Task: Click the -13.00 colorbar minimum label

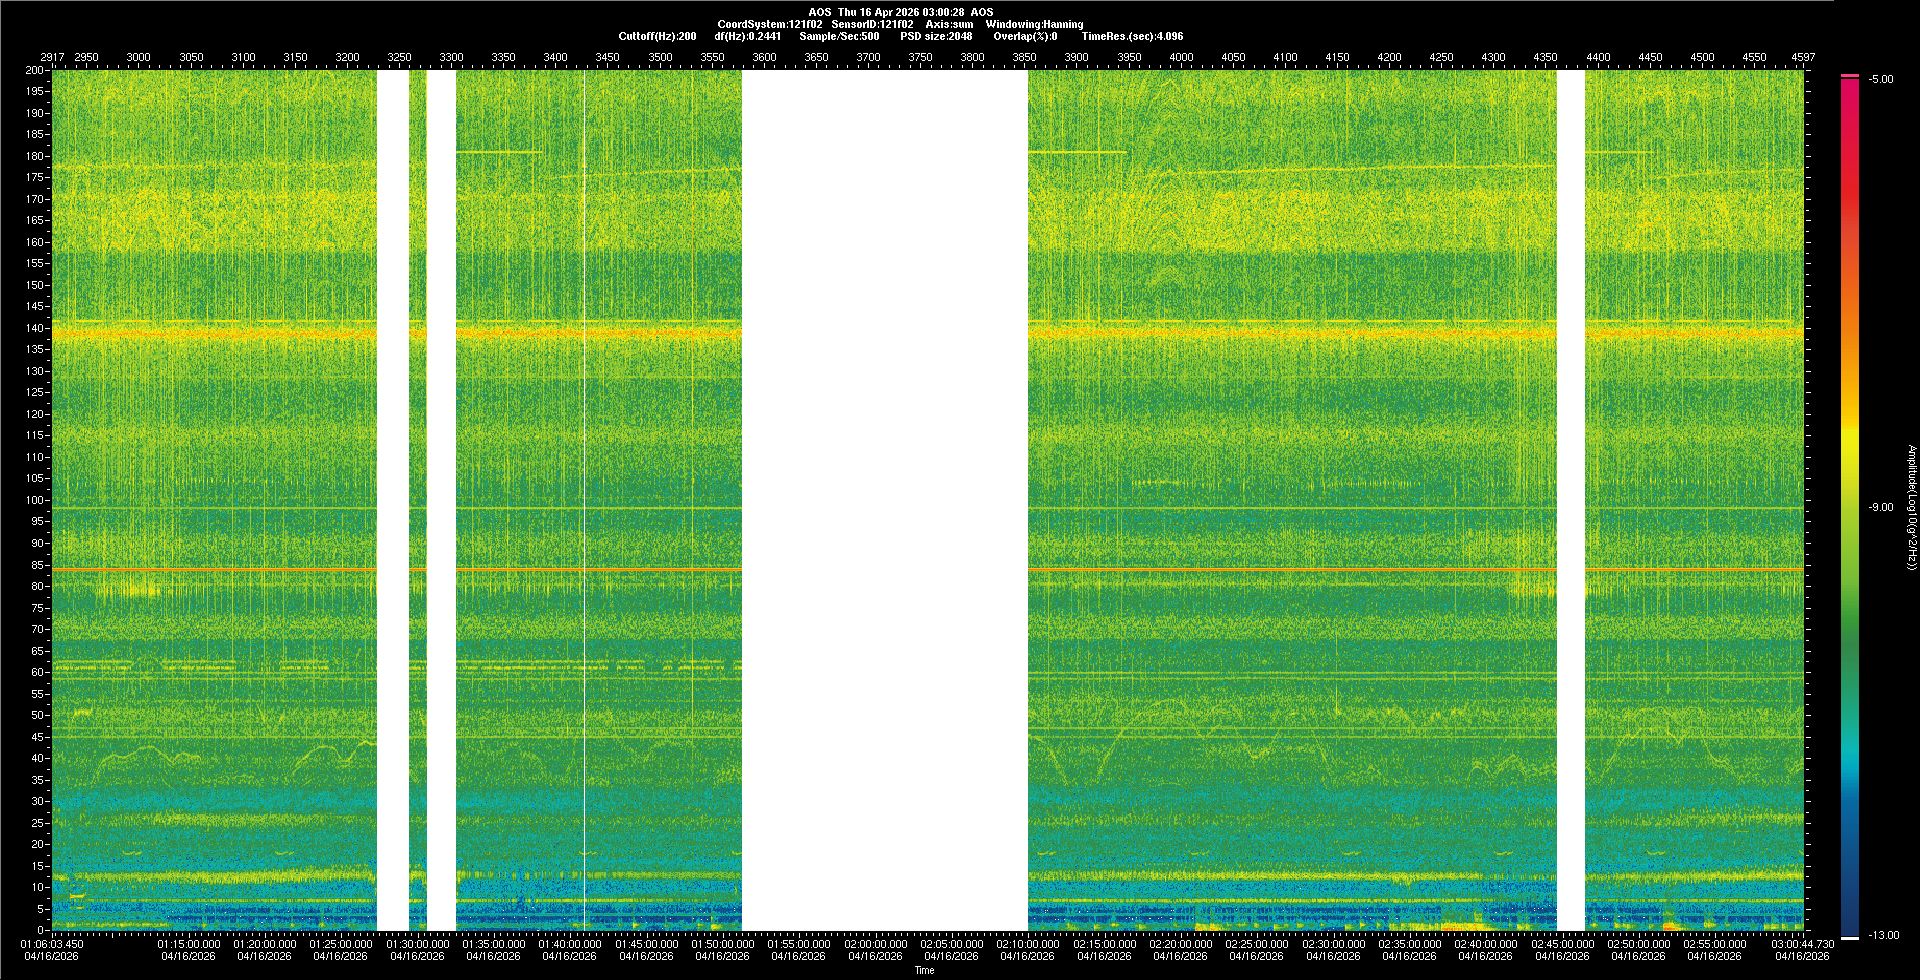Action: [x=1883, y=935]
